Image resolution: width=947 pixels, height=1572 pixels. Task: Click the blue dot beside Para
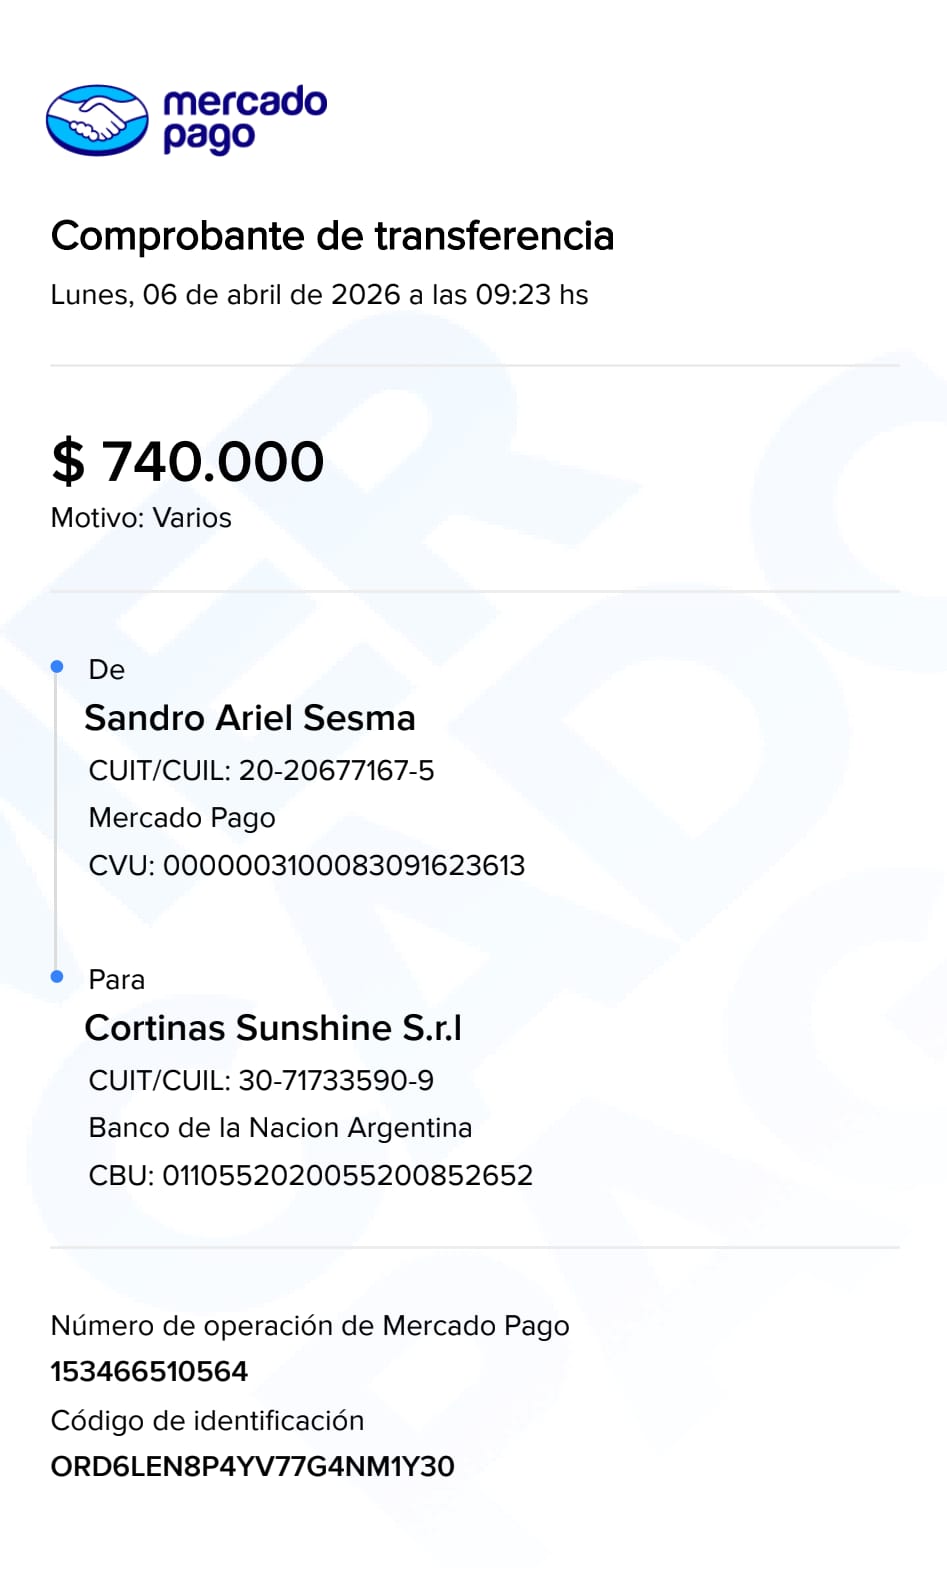pyautogui.click(x=57, y=976)
